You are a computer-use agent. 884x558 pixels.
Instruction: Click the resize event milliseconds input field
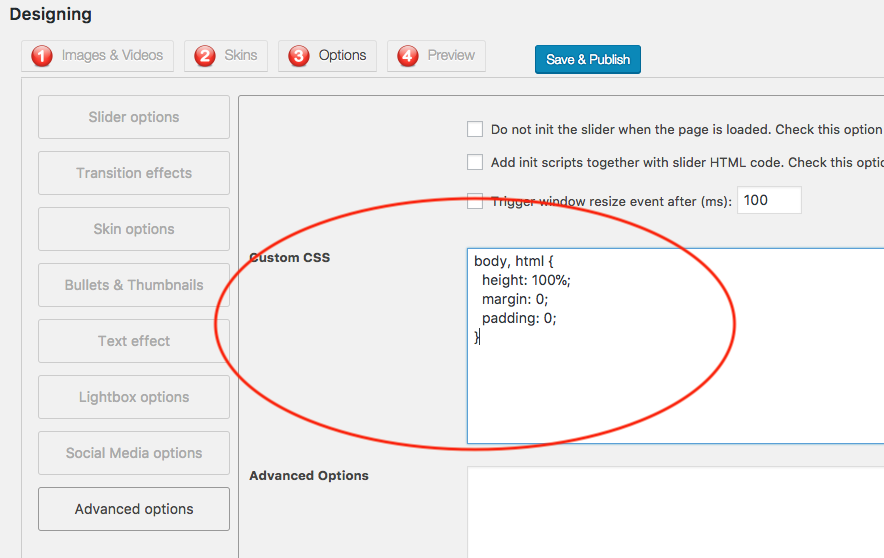[x=768, y=200]
